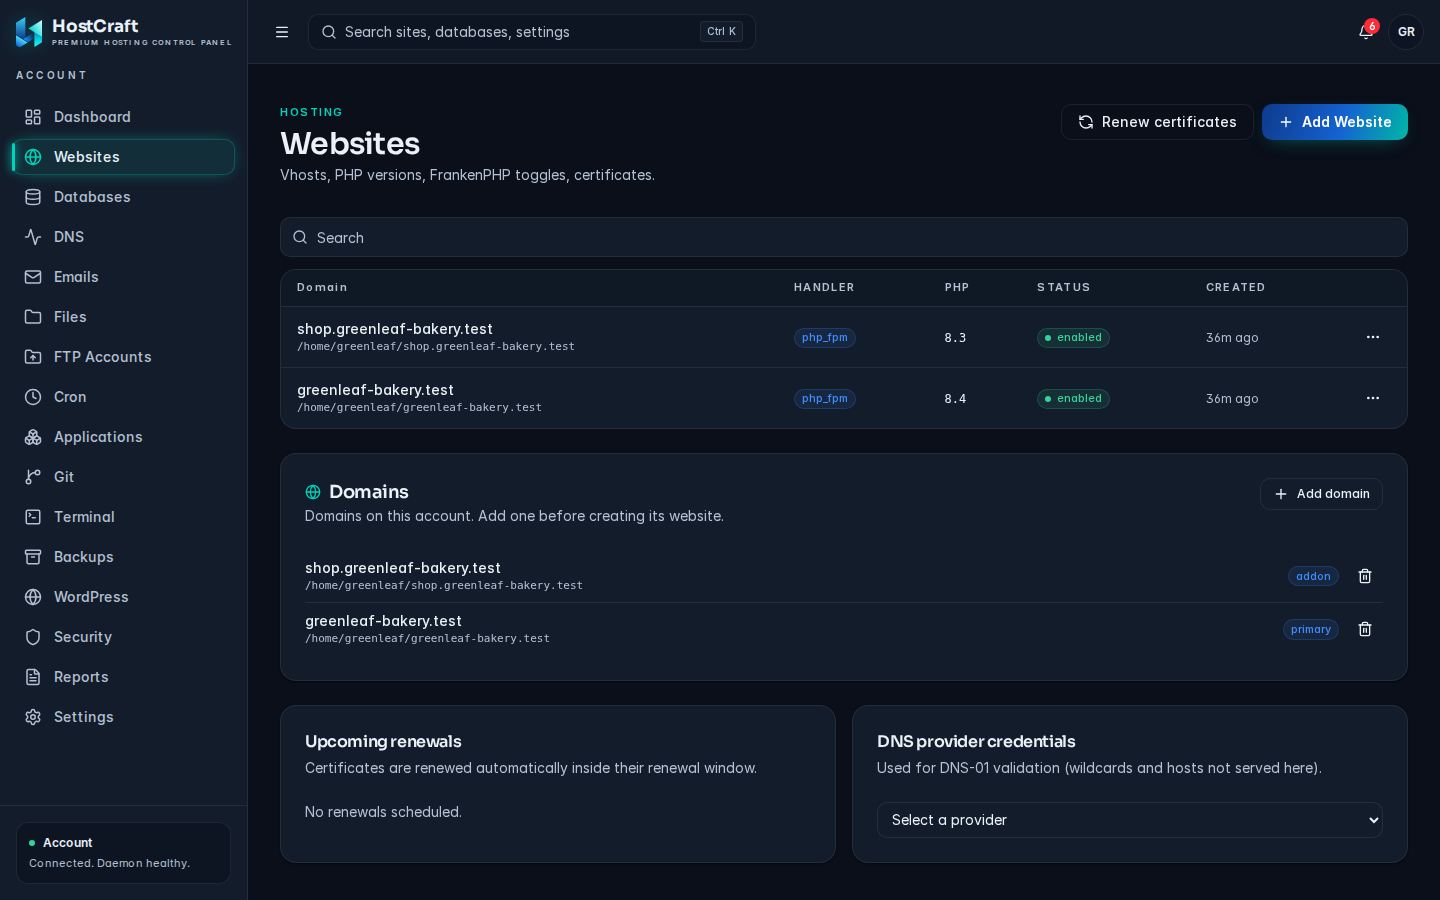Open row actions for greenleaf-bakery.test website
Image resolution: width=1440 pixels, height=900 pixels.
pyautogui.click(x=1373, y=398)
